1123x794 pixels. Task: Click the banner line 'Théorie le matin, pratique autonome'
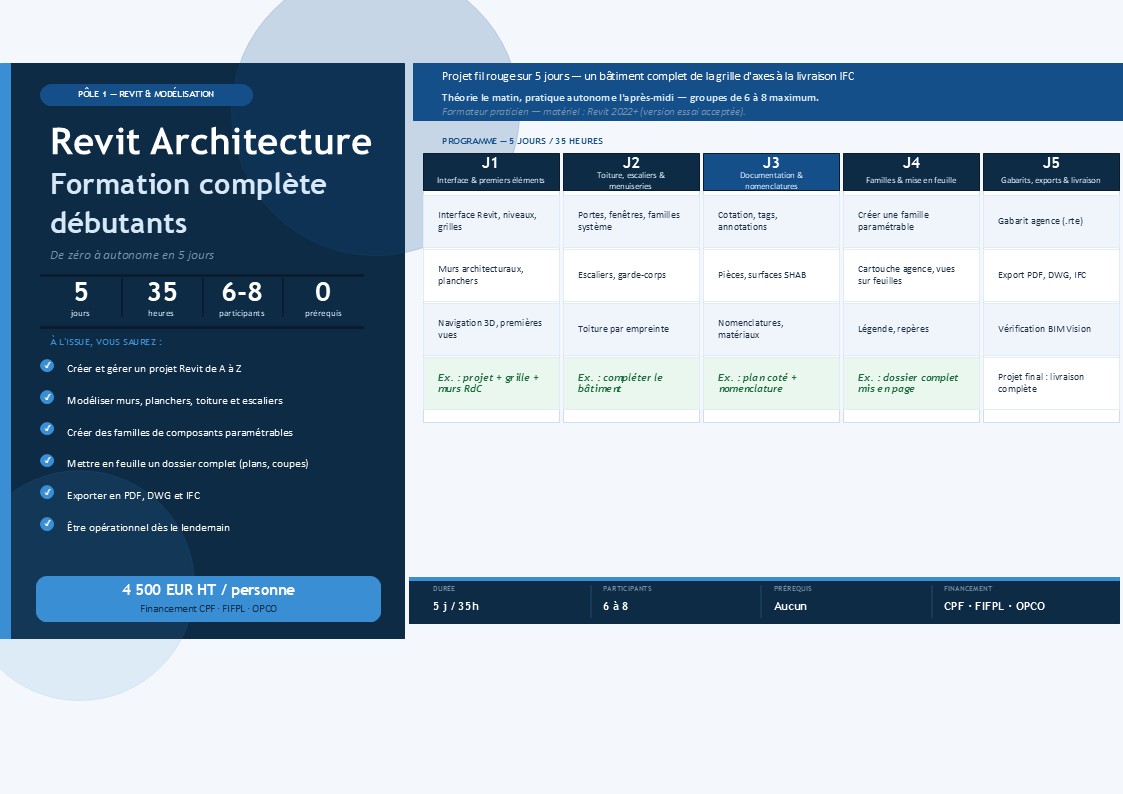point(630,97)
